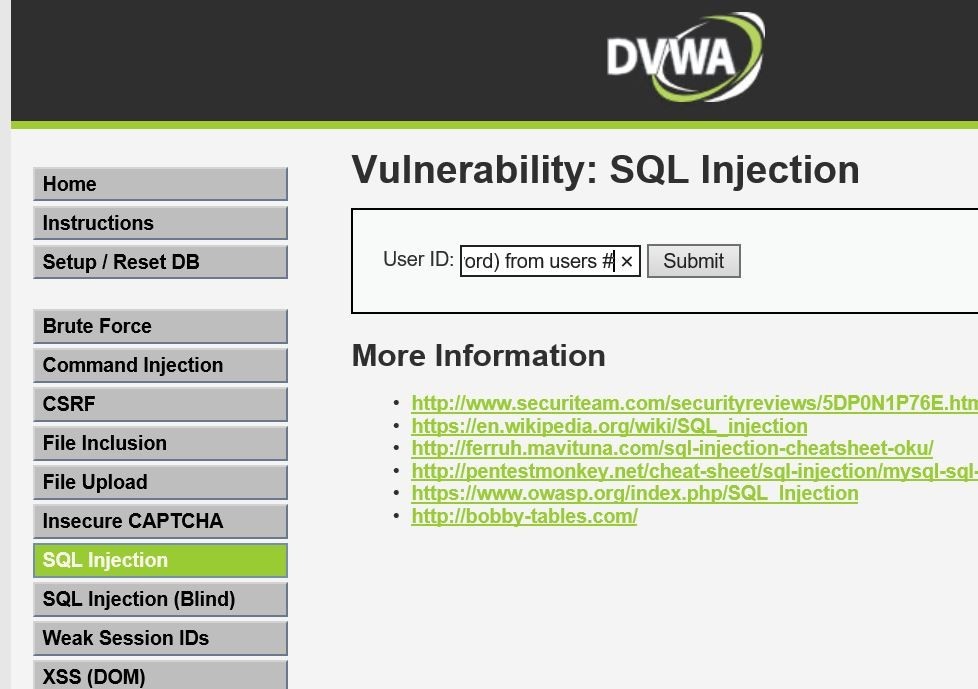Click the Submit button

click(x=693, y=261)
